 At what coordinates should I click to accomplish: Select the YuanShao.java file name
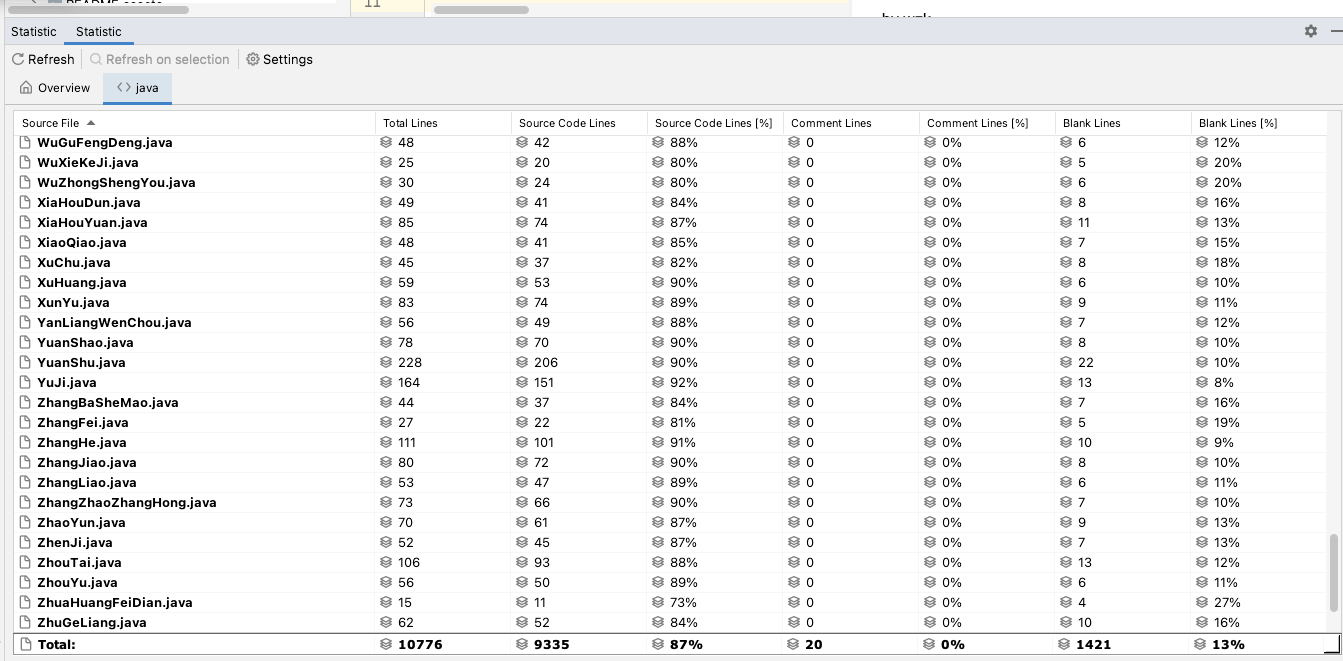pyautogui.click(x=85, y=342)
